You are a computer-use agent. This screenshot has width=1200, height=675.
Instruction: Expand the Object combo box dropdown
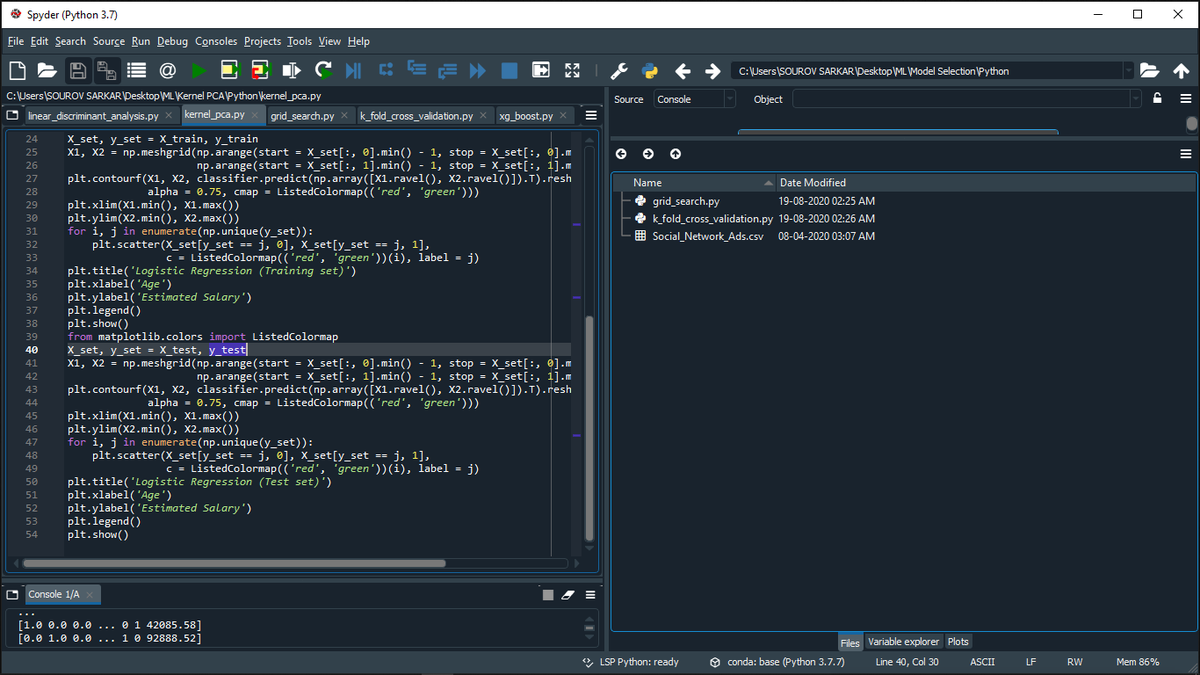[1134, 99]
